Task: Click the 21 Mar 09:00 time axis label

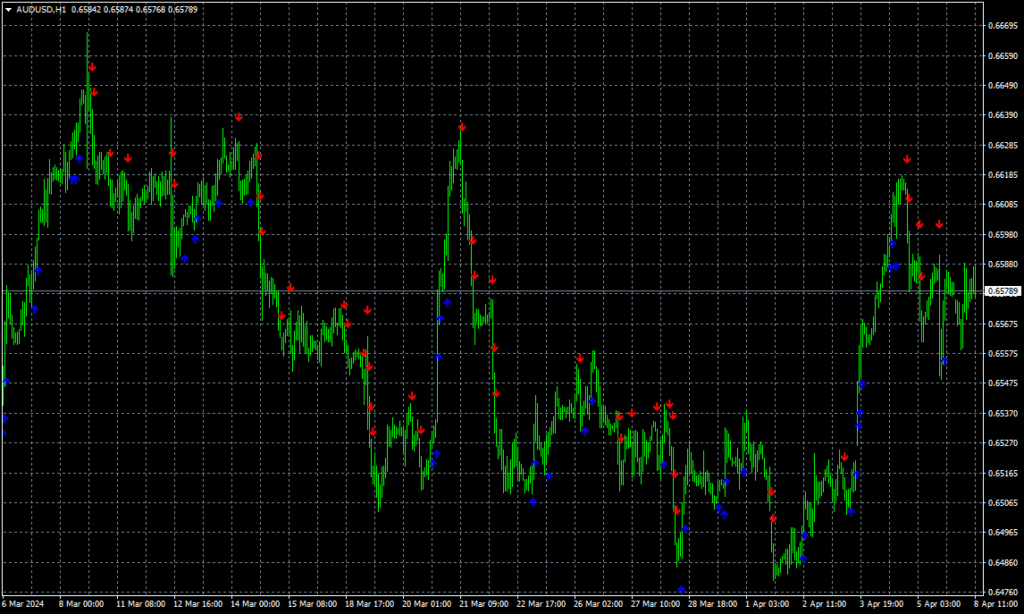Action: click(485, 604)
